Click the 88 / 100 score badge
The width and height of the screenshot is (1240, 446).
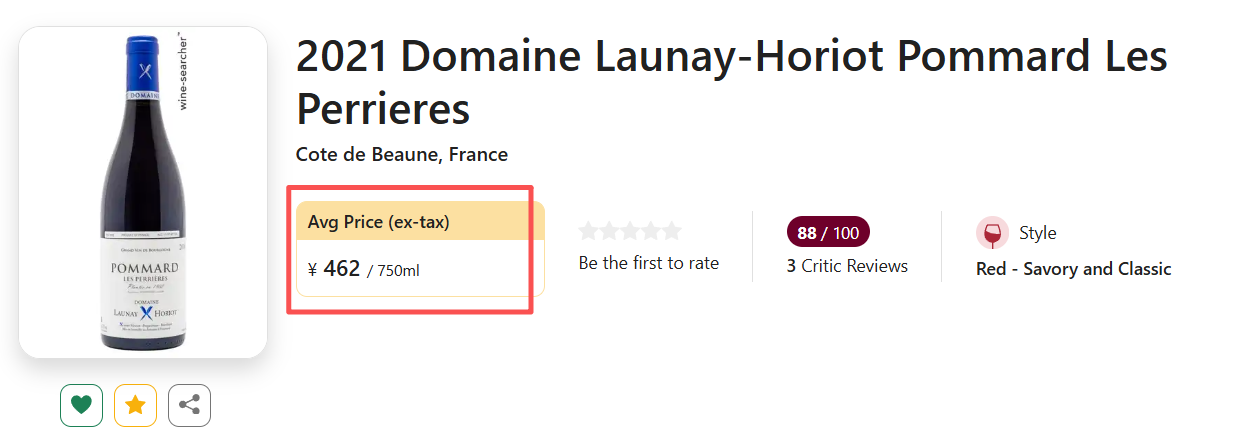[828, 233]
